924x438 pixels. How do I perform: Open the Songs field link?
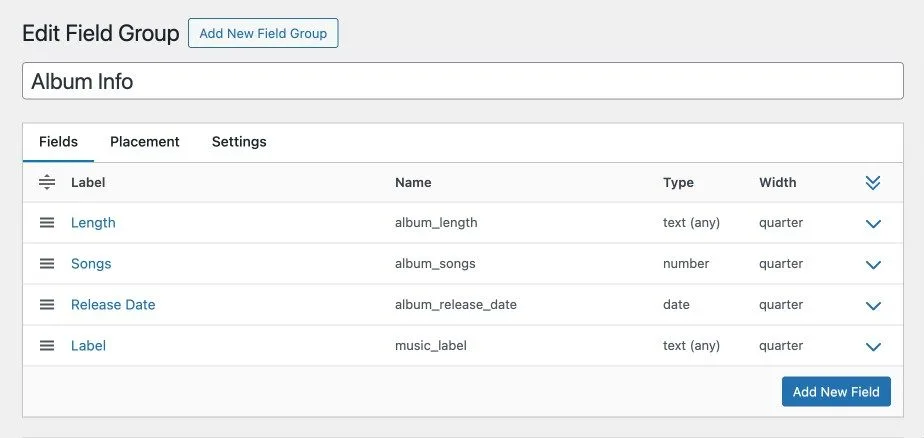click(x=91, y=264)
